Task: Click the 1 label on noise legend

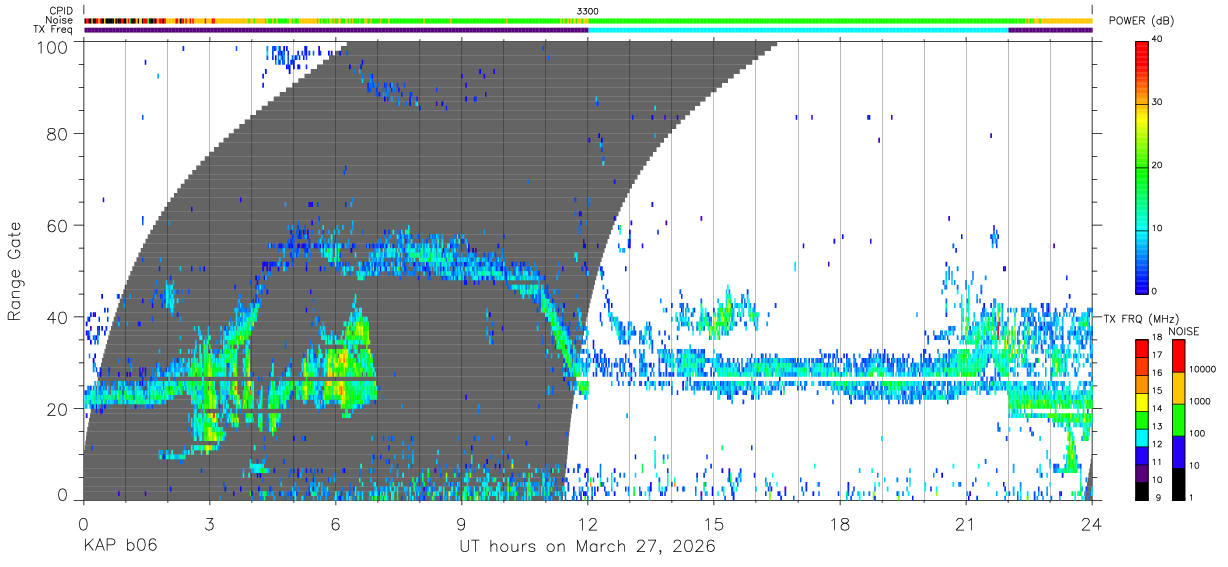Action: tap(1192, 497)
